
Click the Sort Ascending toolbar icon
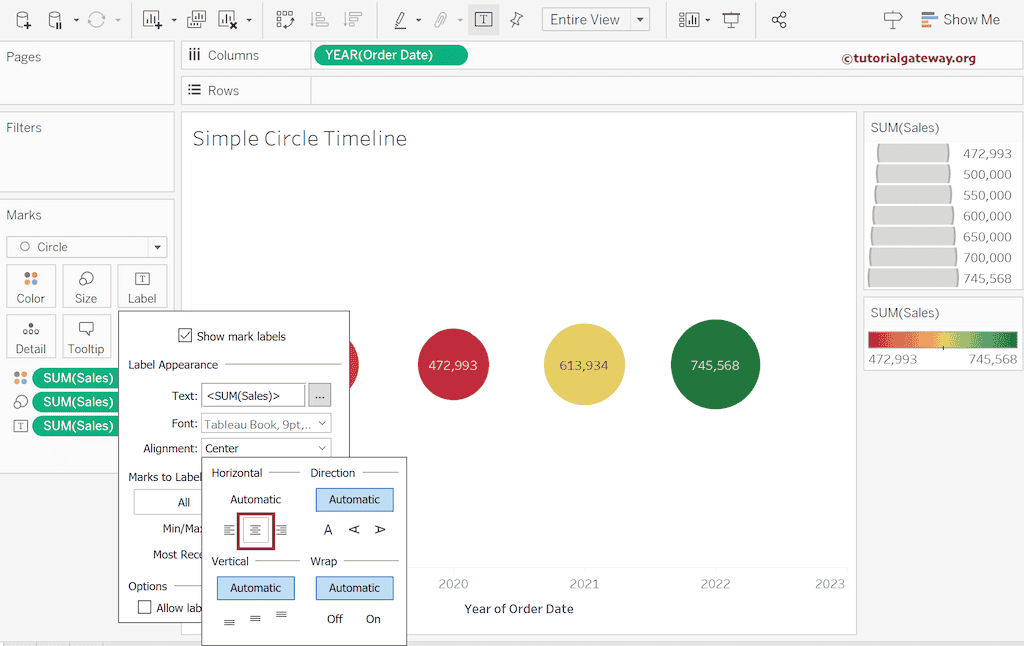click(x=319, y=20)
